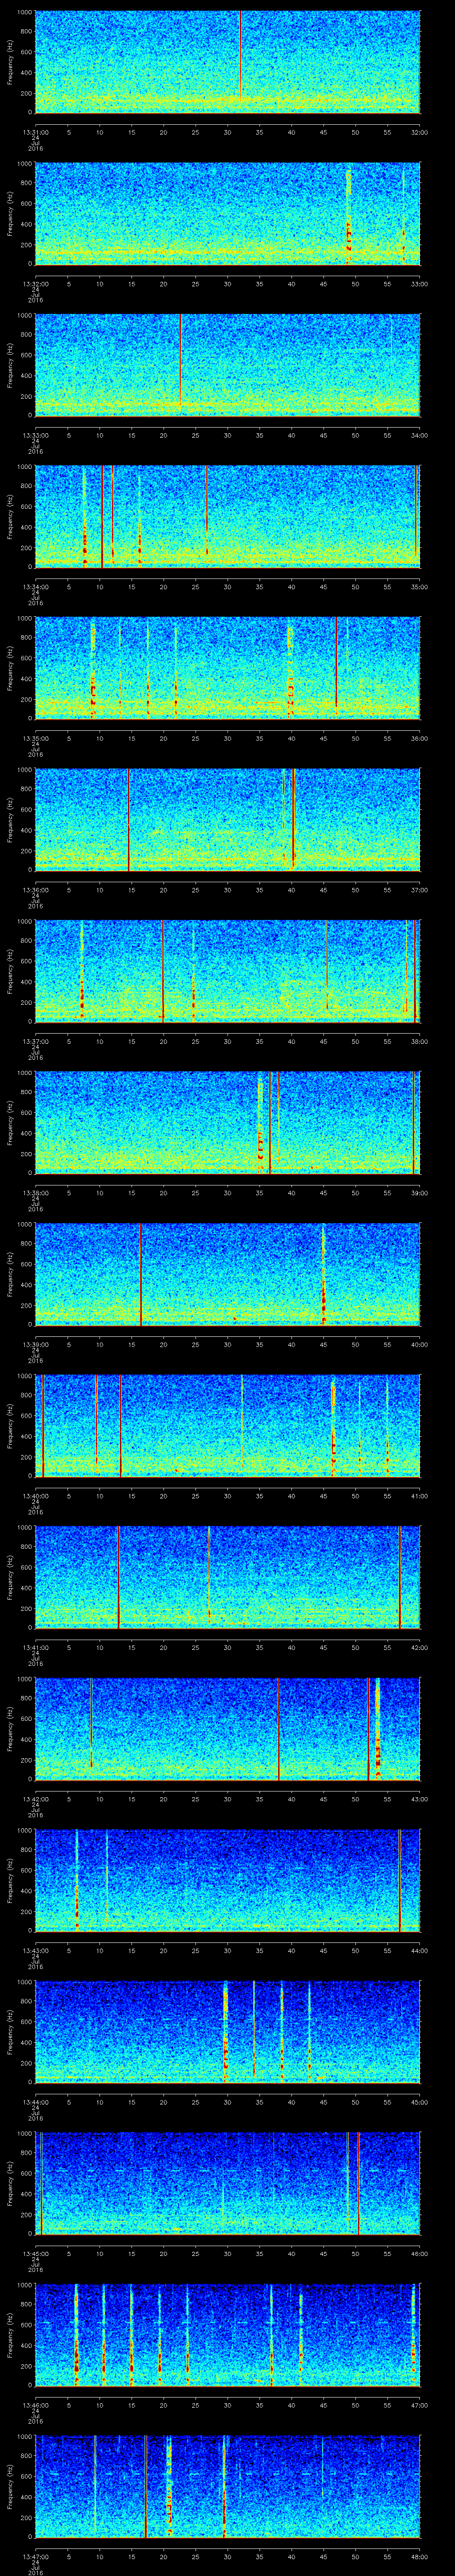Open the spectrogram panel starting at 13:31:00

pyautogui.click(x=227, y=62)
